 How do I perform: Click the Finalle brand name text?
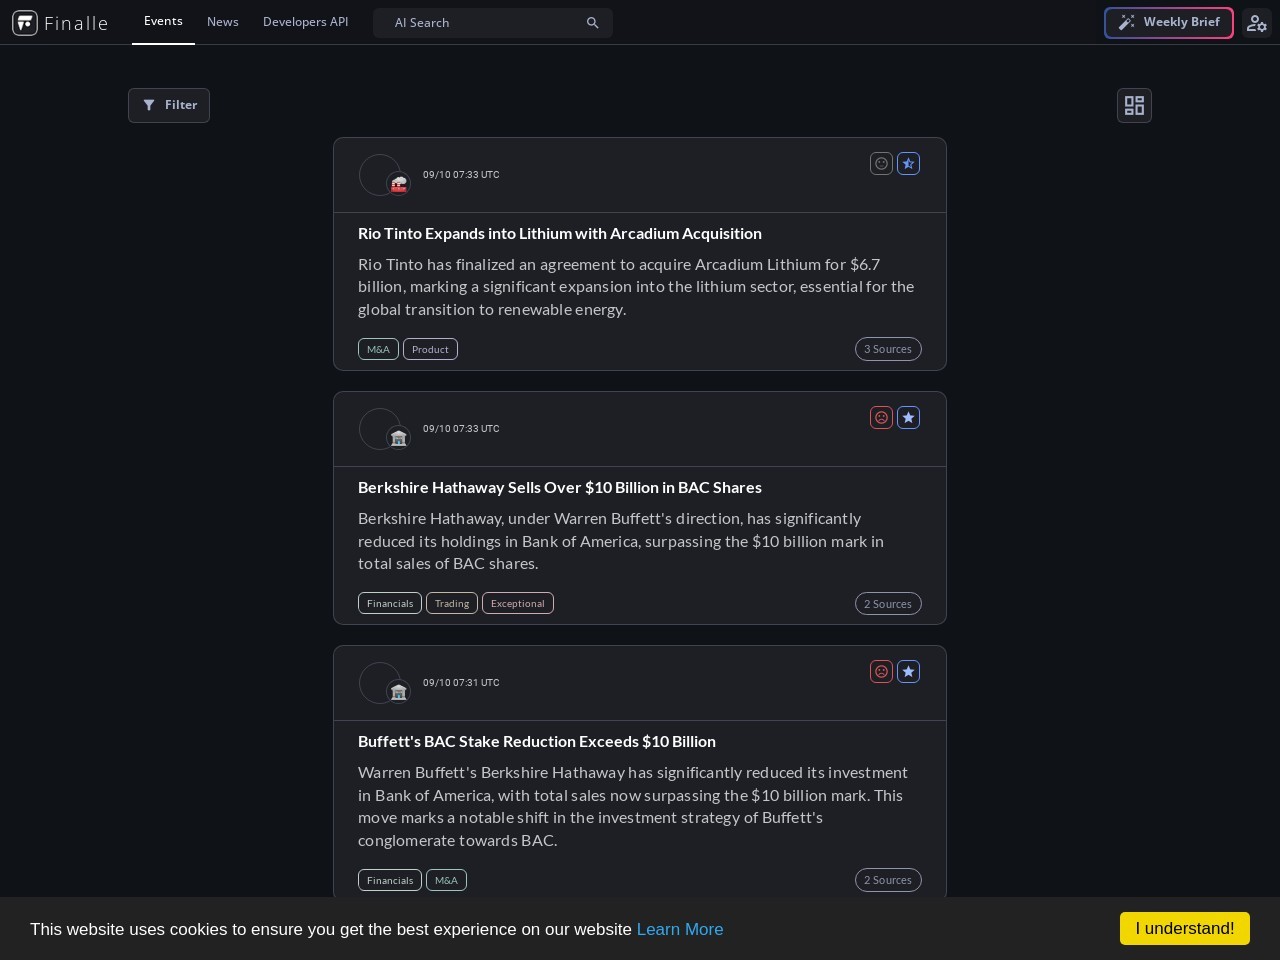(x=76, y=23)
